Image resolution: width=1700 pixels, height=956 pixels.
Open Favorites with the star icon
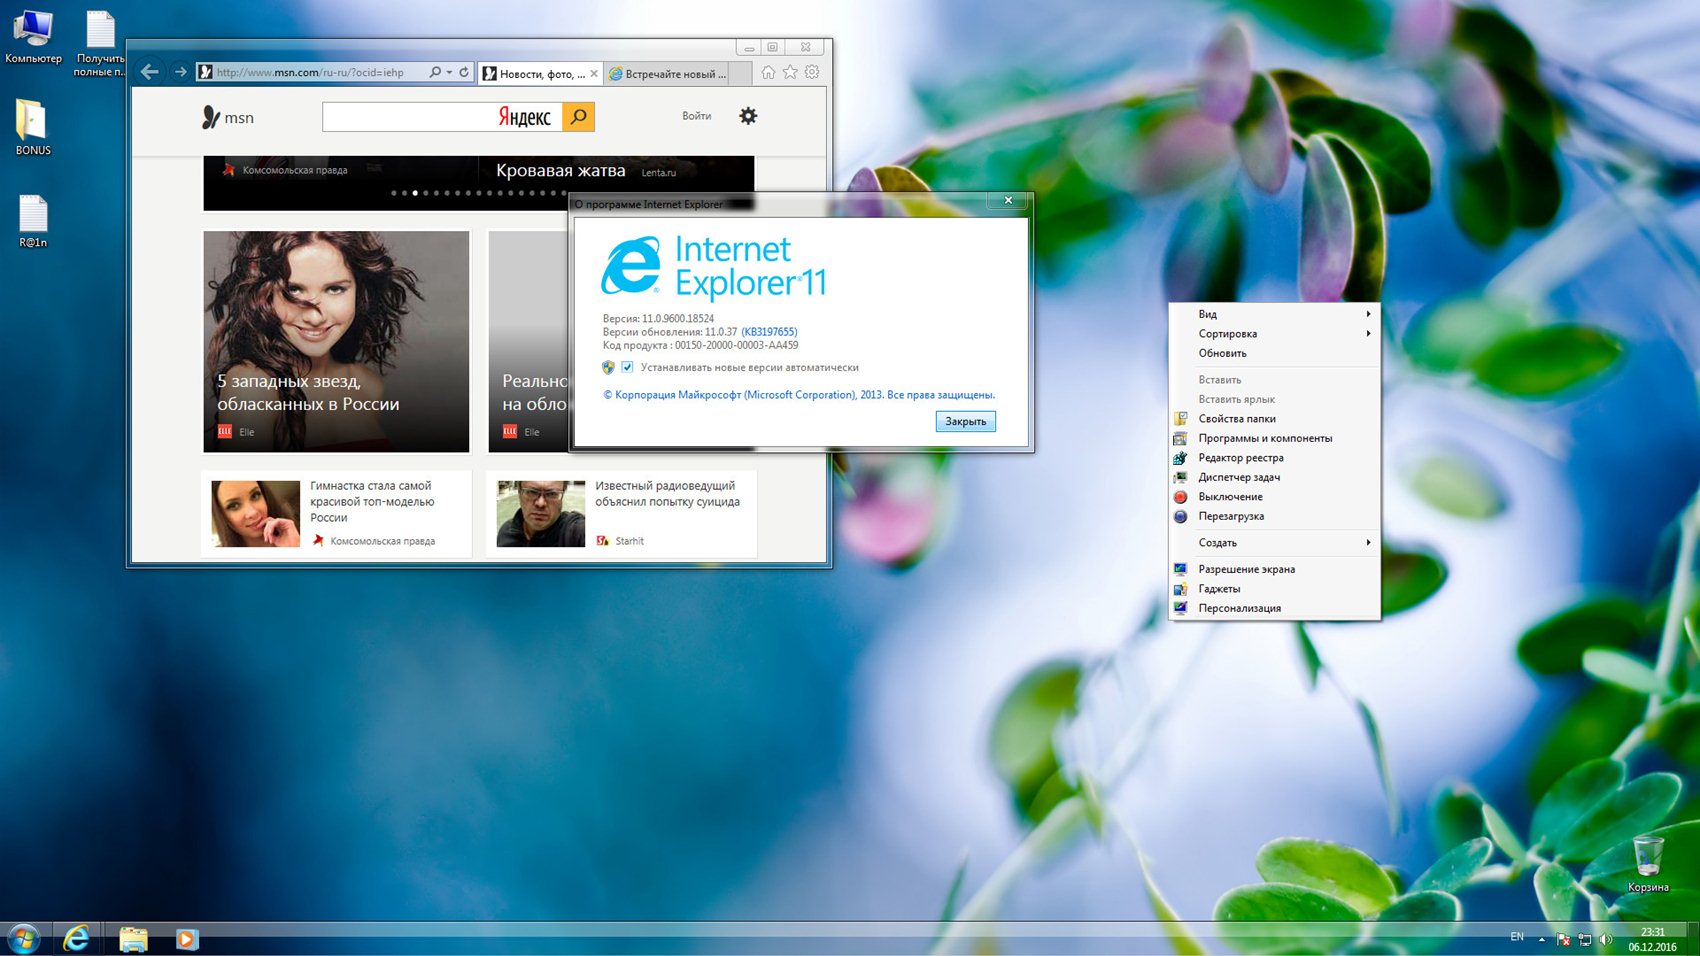coord(790,72)
